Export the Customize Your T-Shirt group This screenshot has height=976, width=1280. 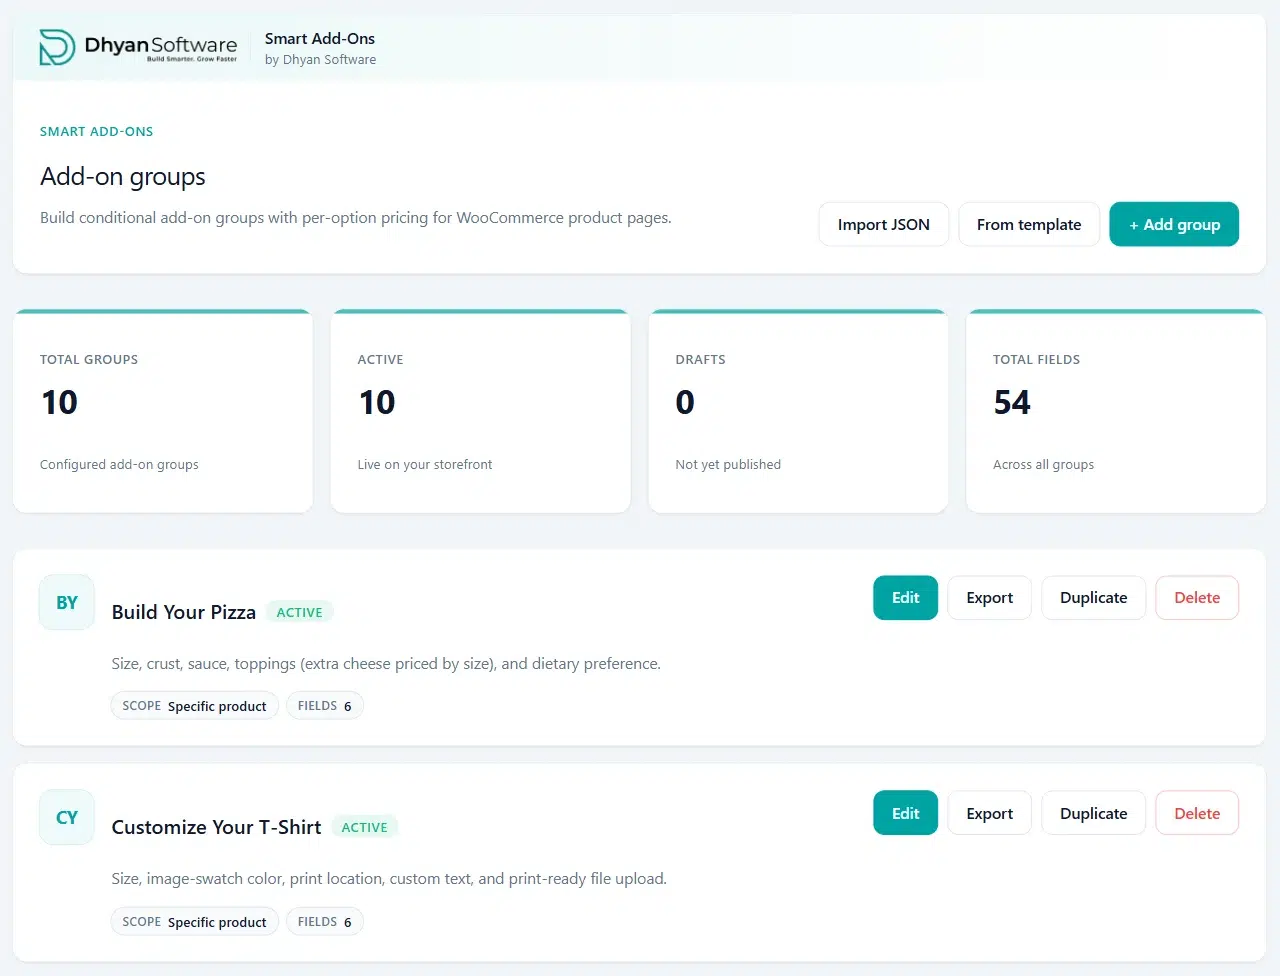click(x=990, y=813)
